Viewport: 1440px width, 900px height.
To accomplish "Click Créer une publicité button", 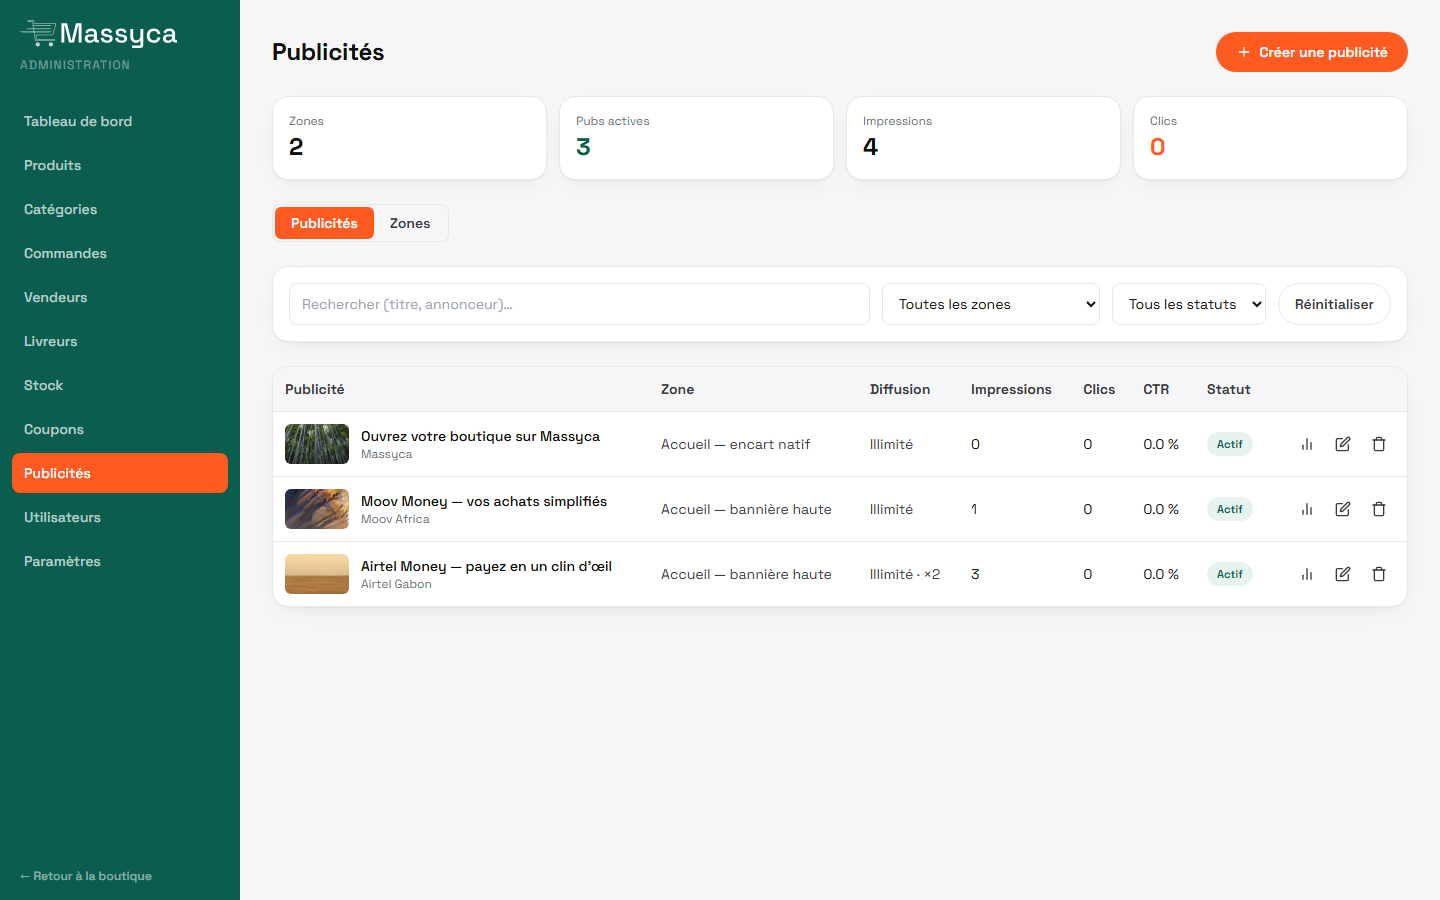I will (1312, 52).
